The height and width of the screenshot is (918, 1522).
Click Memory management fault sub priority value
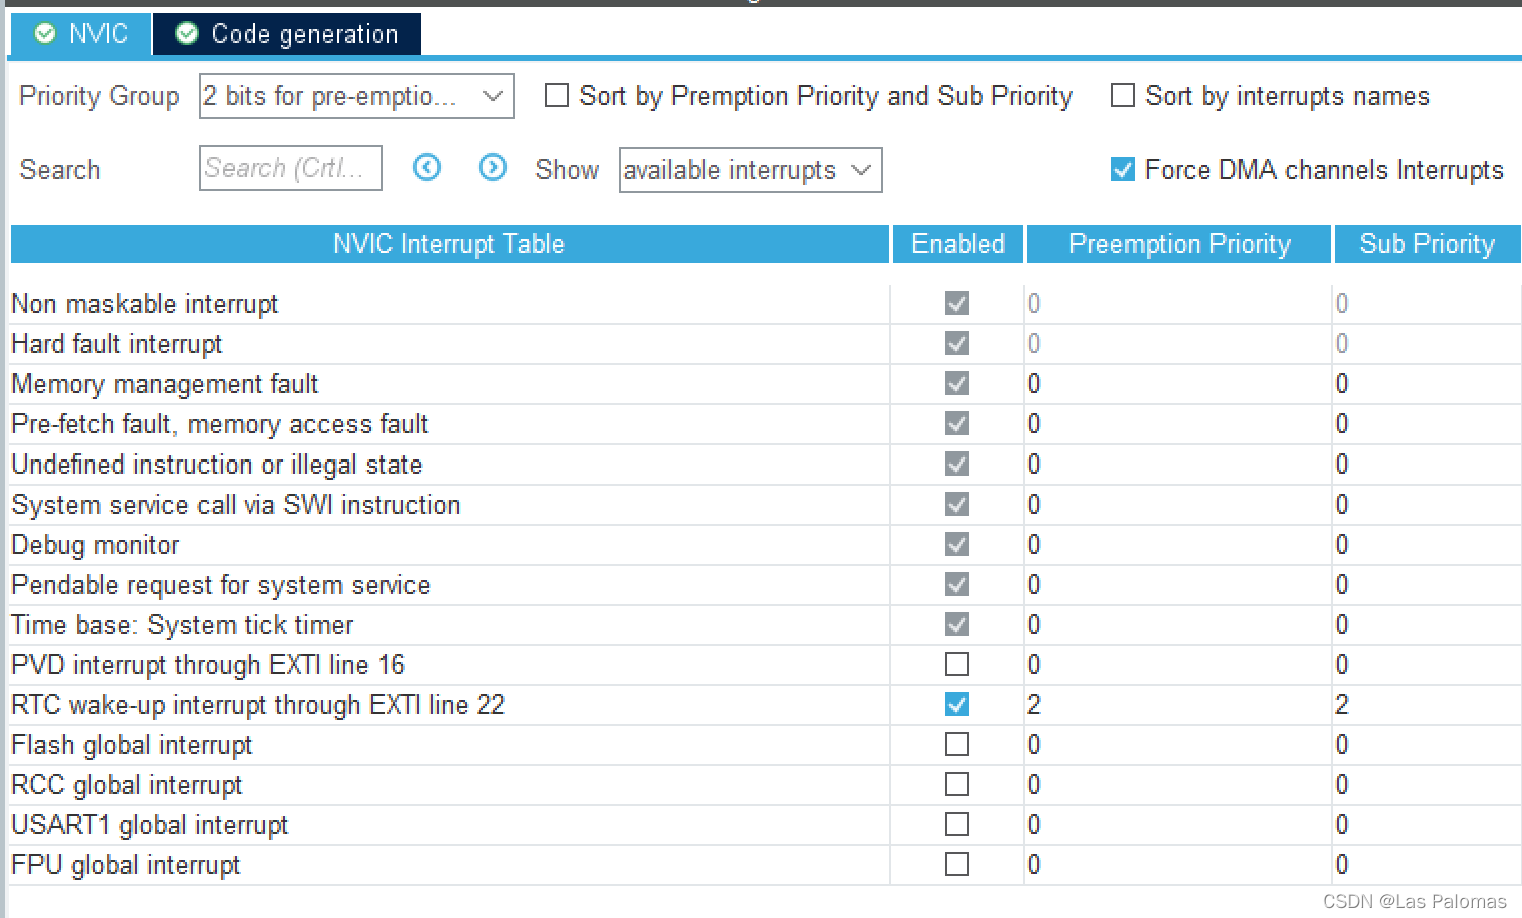[1342, 384]
